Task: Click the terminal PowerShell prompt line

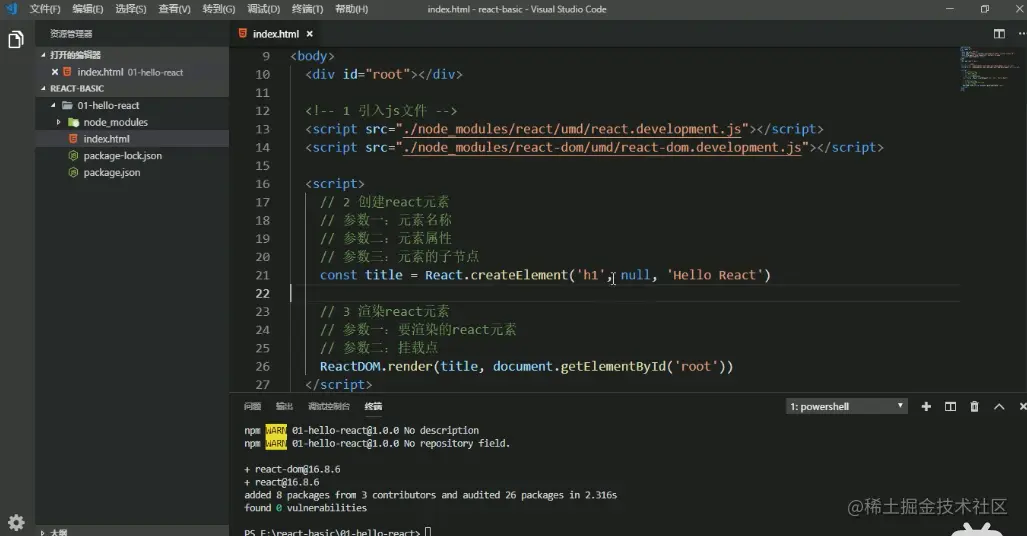Action: [337, 531]
